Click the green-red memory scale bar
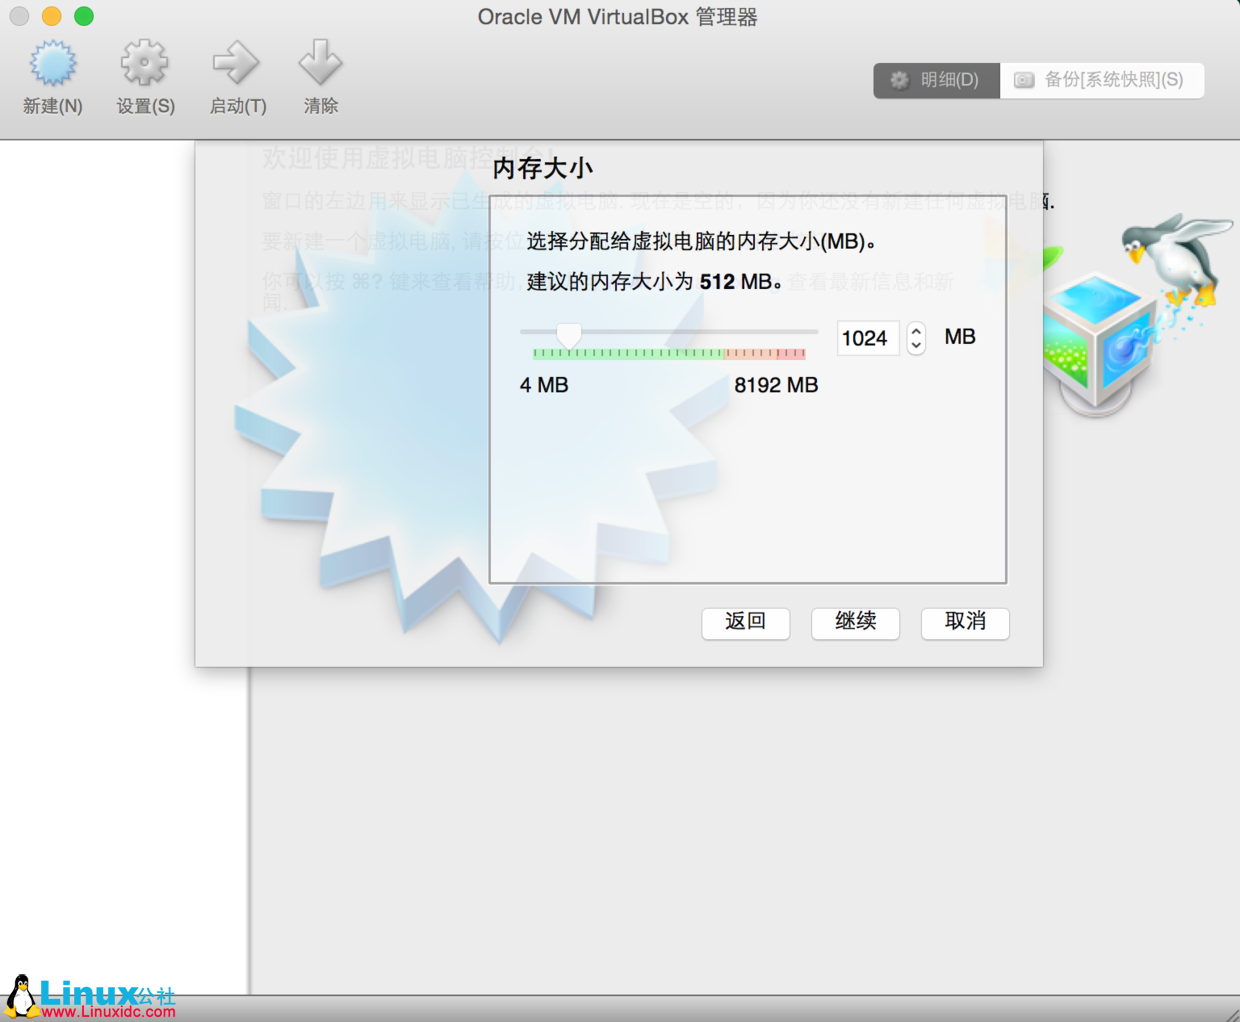The image size is (1240, 1022). (x=669, y=353)
